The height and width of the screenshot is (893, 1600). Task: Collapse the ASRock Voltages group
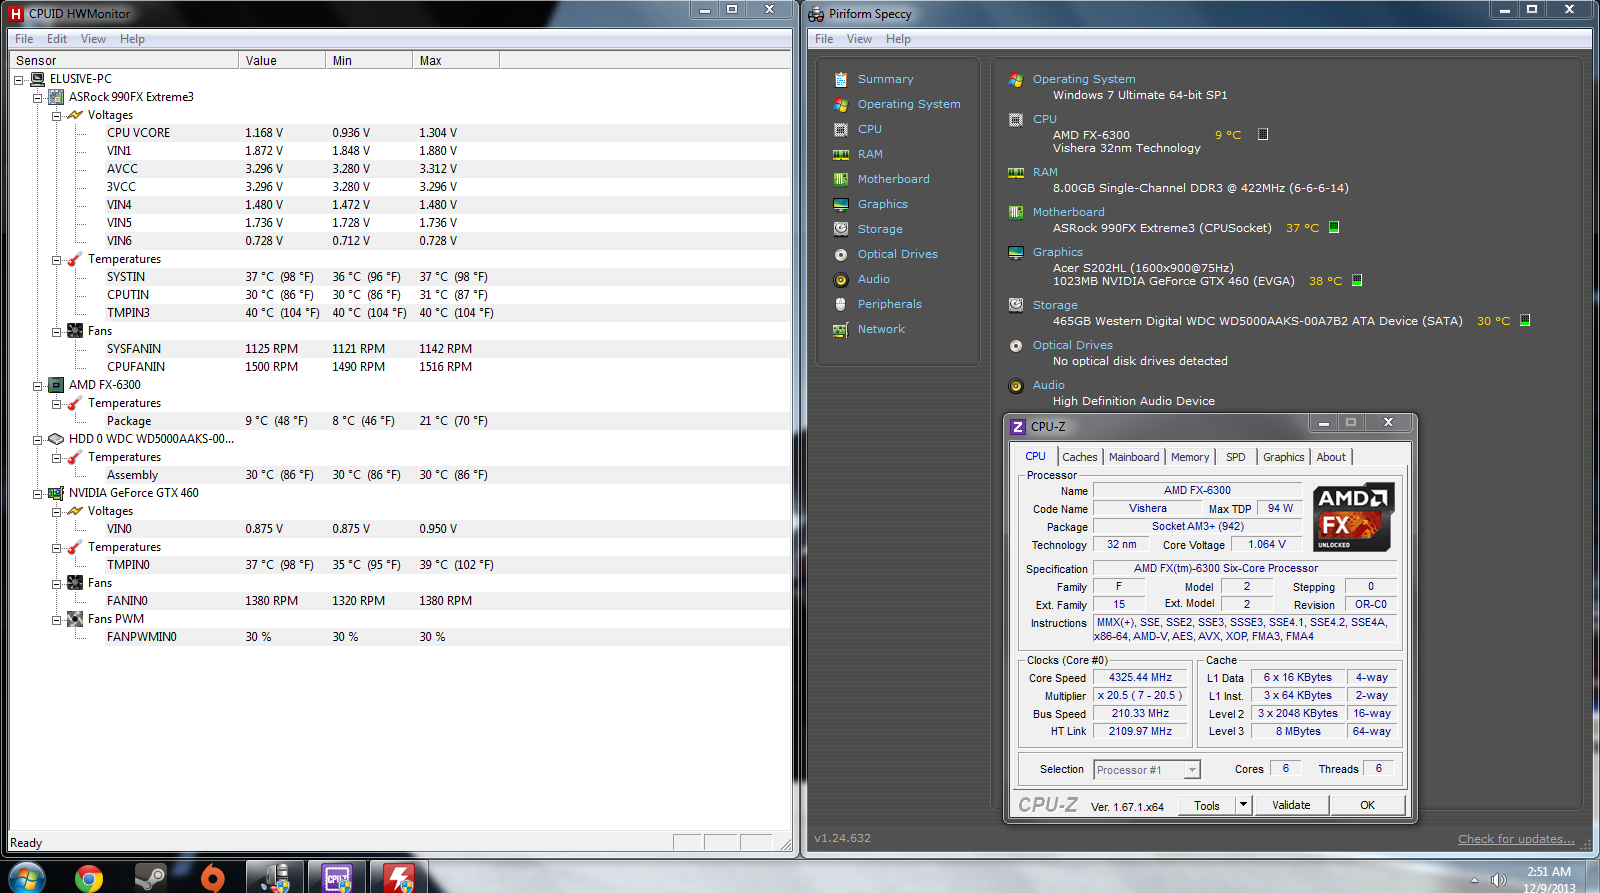pos(57,116)
